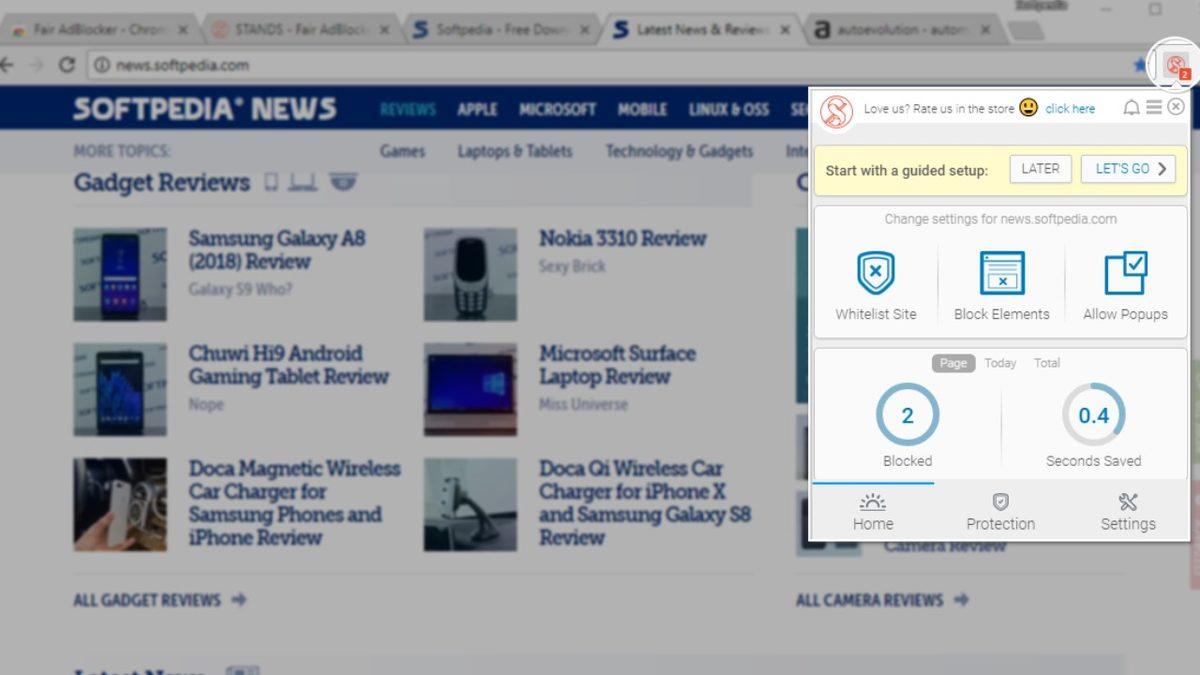This screenshot has width=1200, height=675.
Task: Dismiss guided setup with LATER button
Action: tap(1040, 169)
